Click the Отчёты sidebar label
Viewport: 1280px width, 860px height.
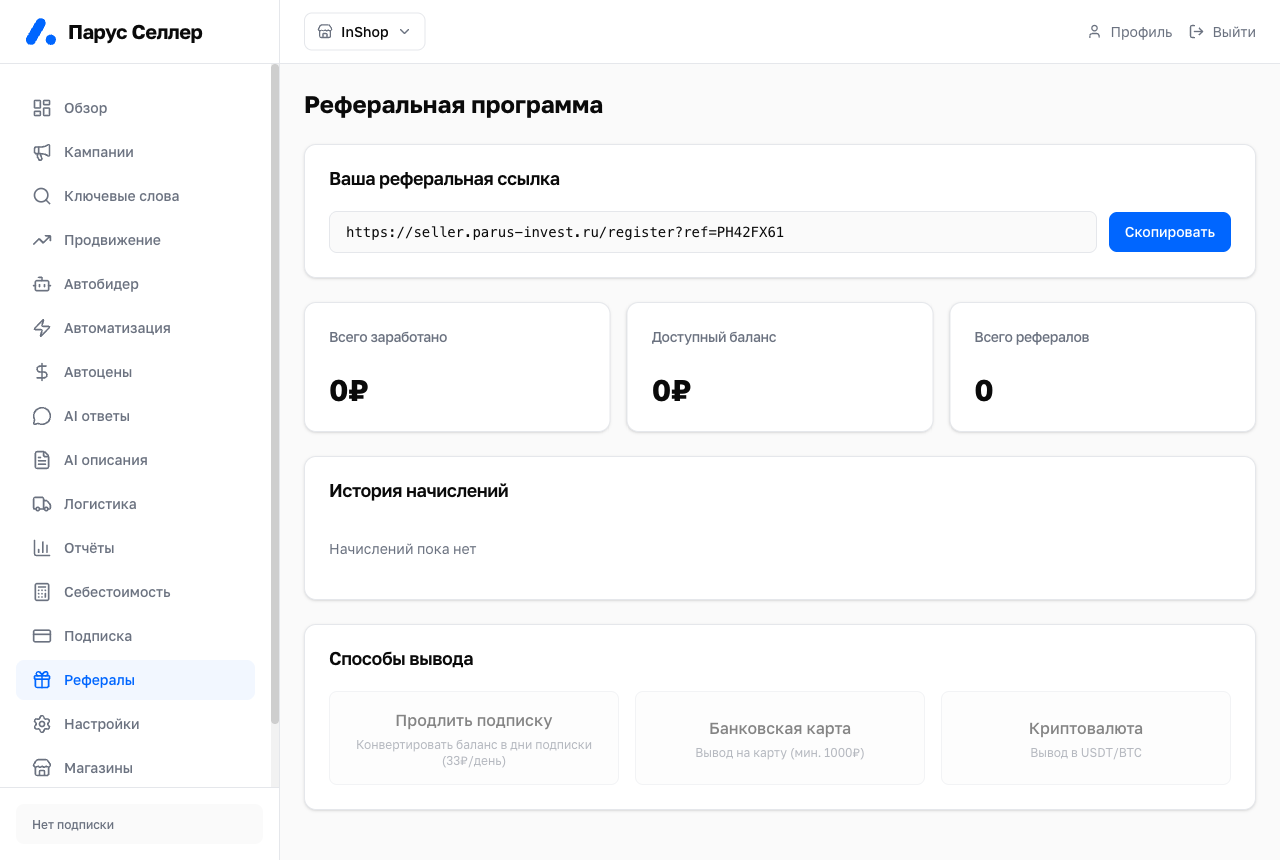click(89, 548)
